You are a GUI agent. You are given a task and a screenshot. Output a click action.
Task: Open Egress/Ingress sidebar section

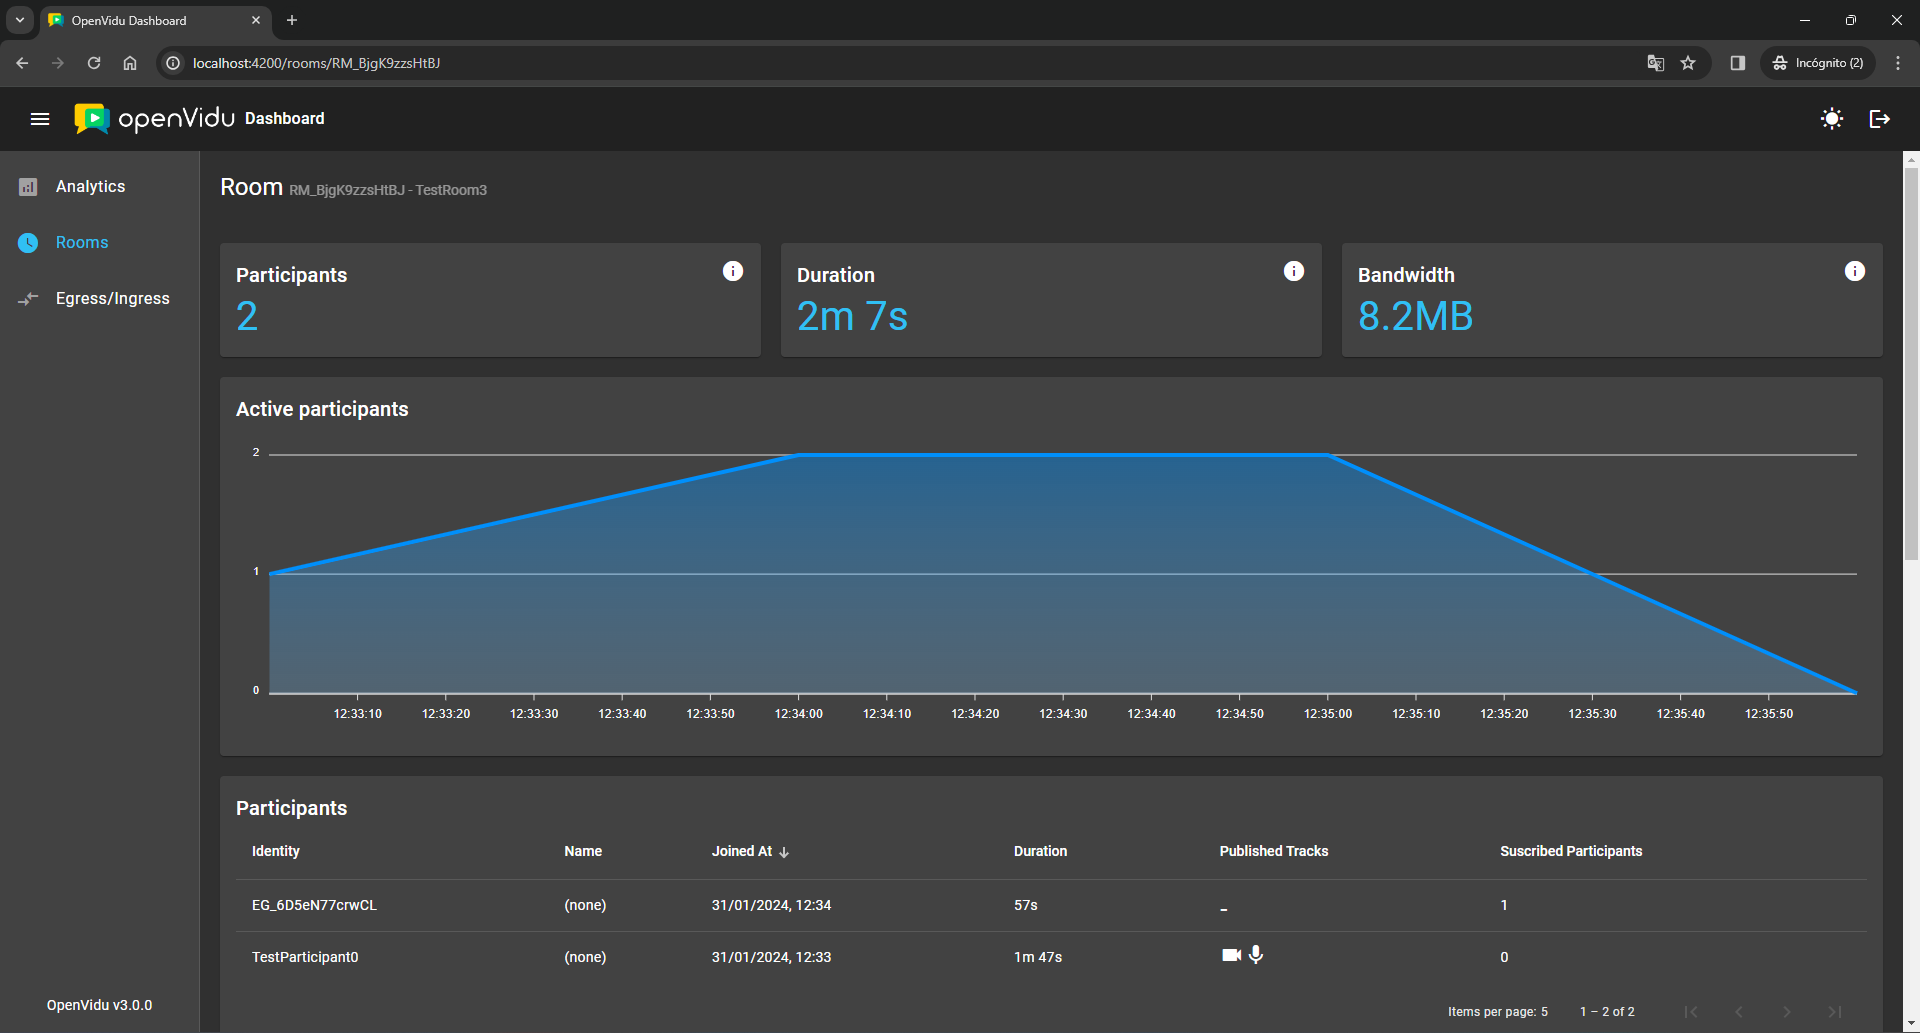[112, 299]
